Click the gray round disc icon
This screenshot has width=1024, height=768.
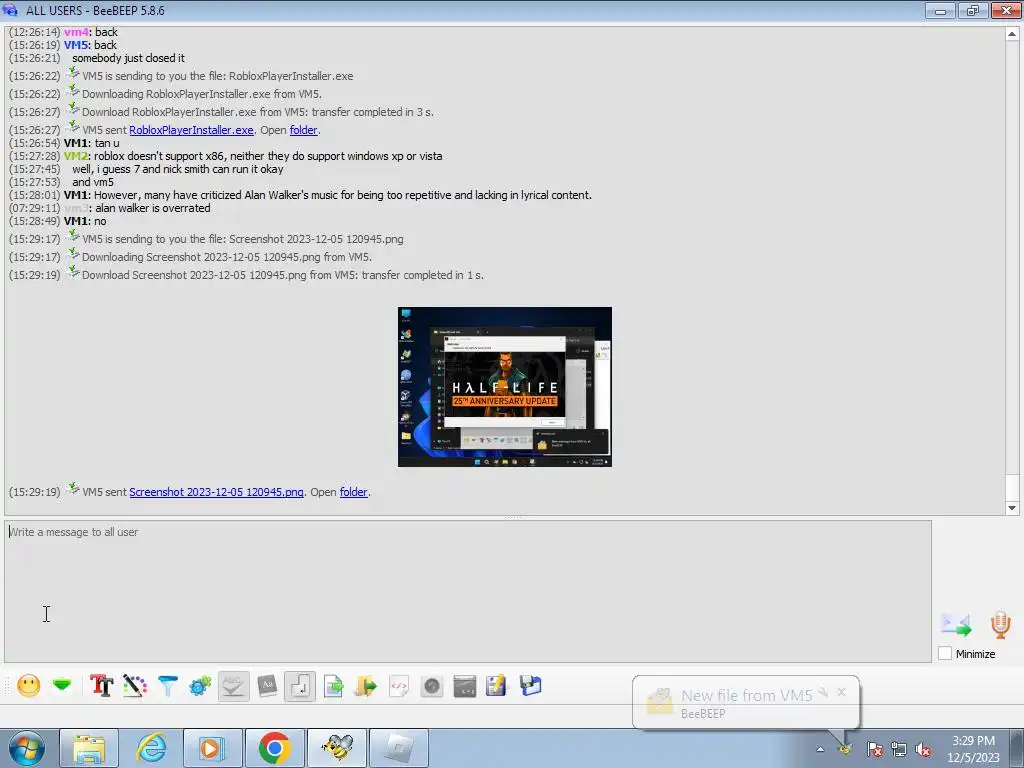pos(432,686)
